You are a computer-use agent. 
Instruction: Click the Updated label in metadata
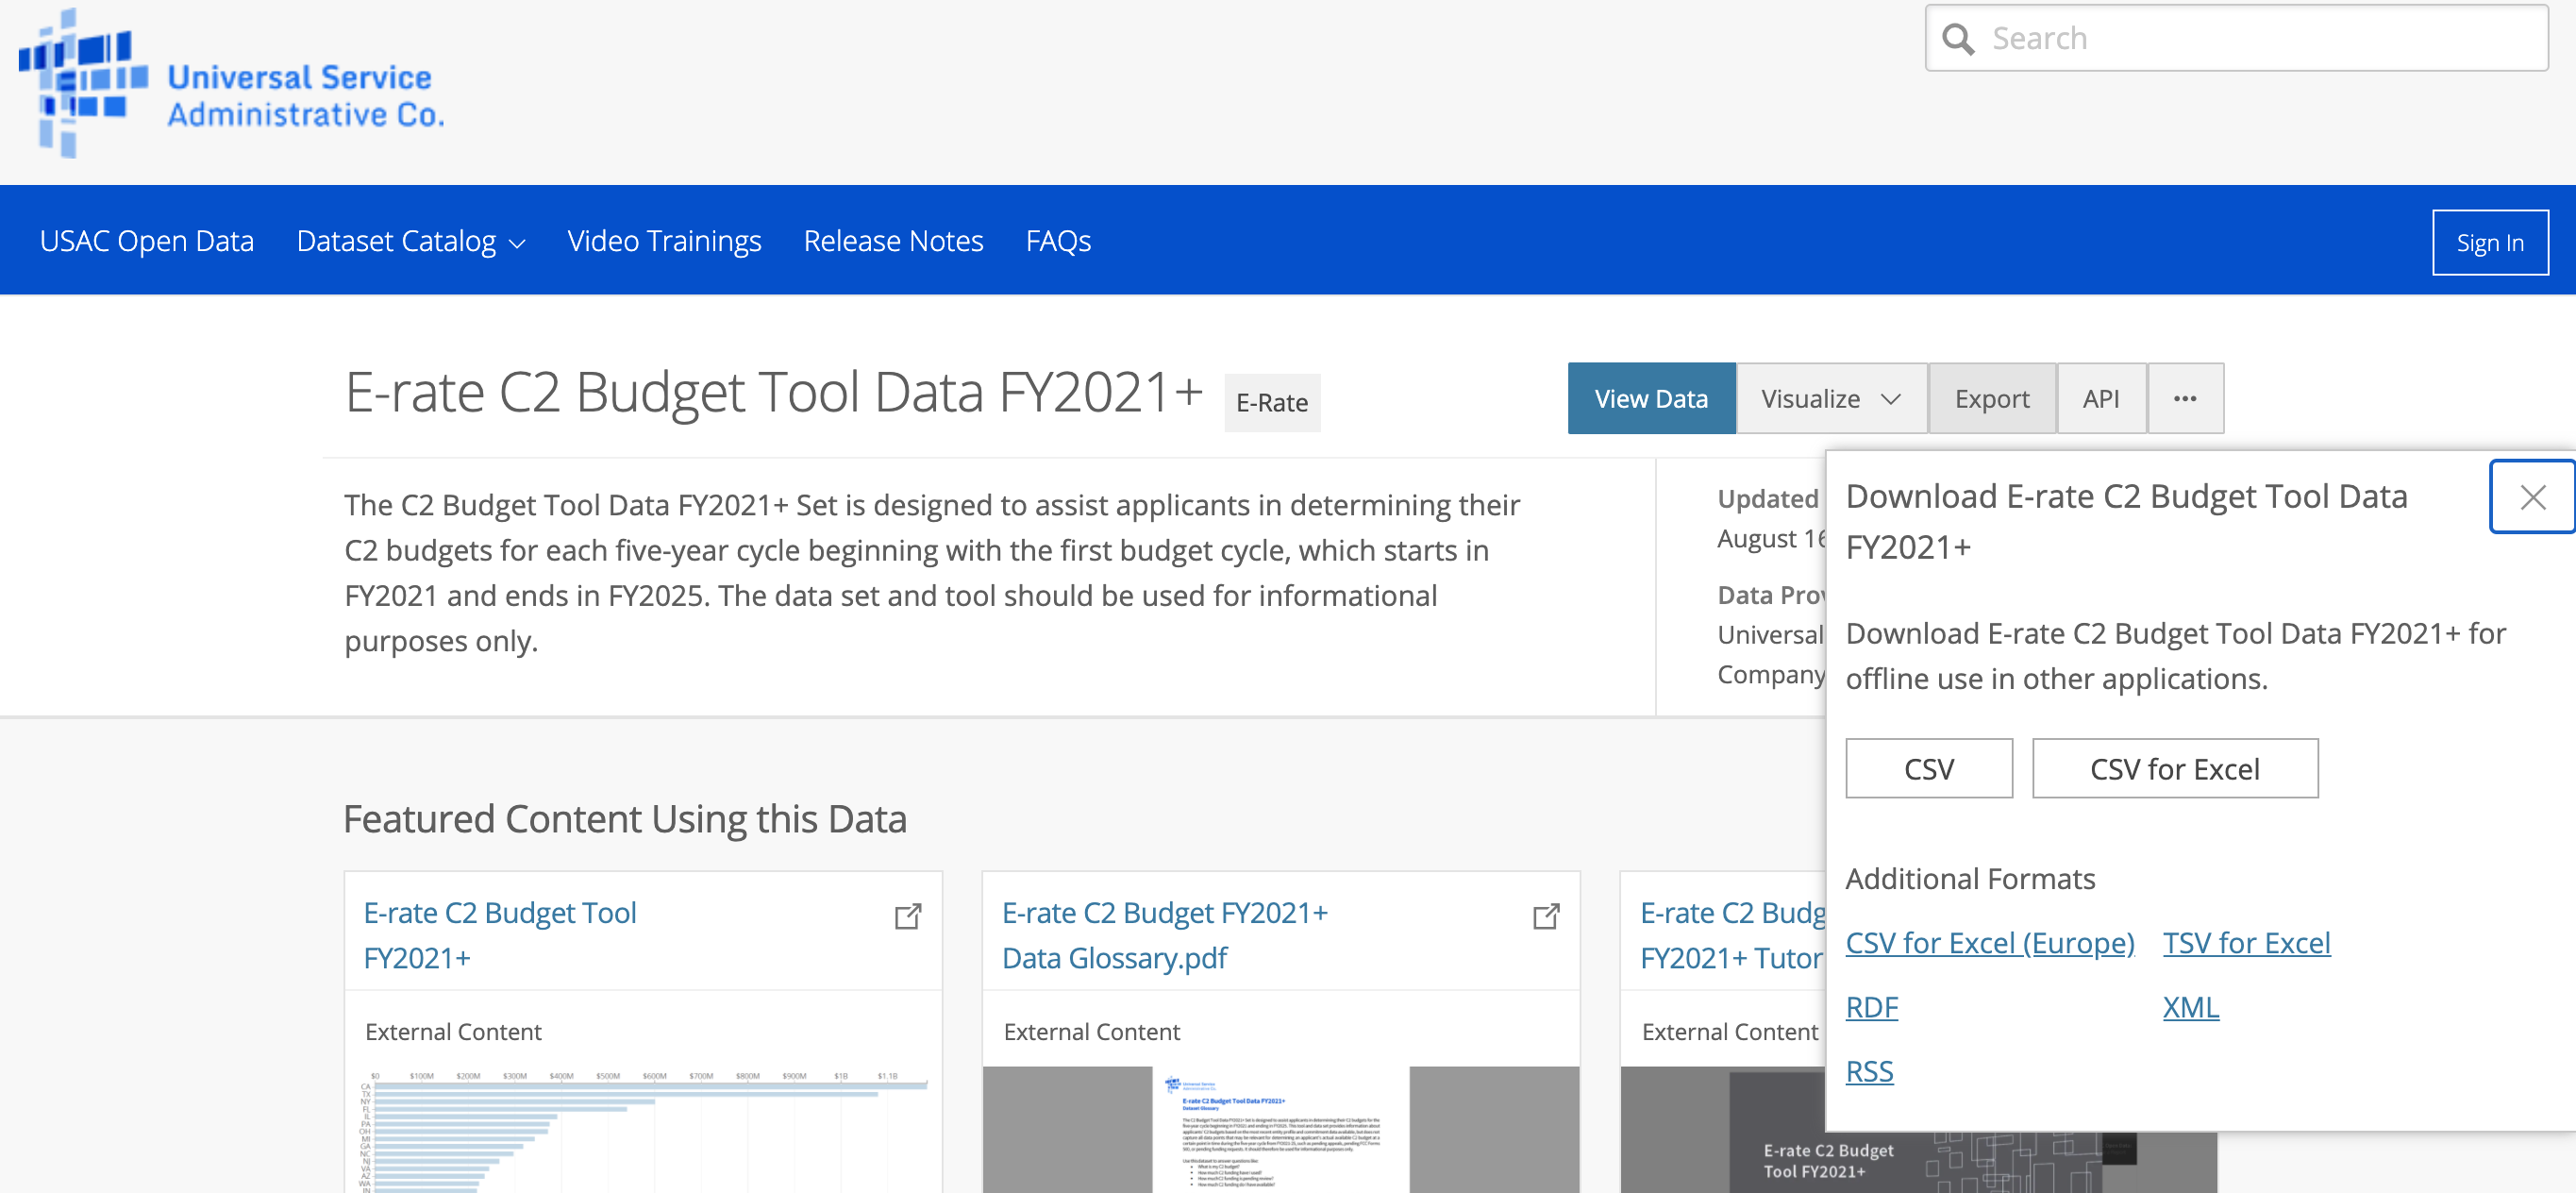click(1767, 499)
